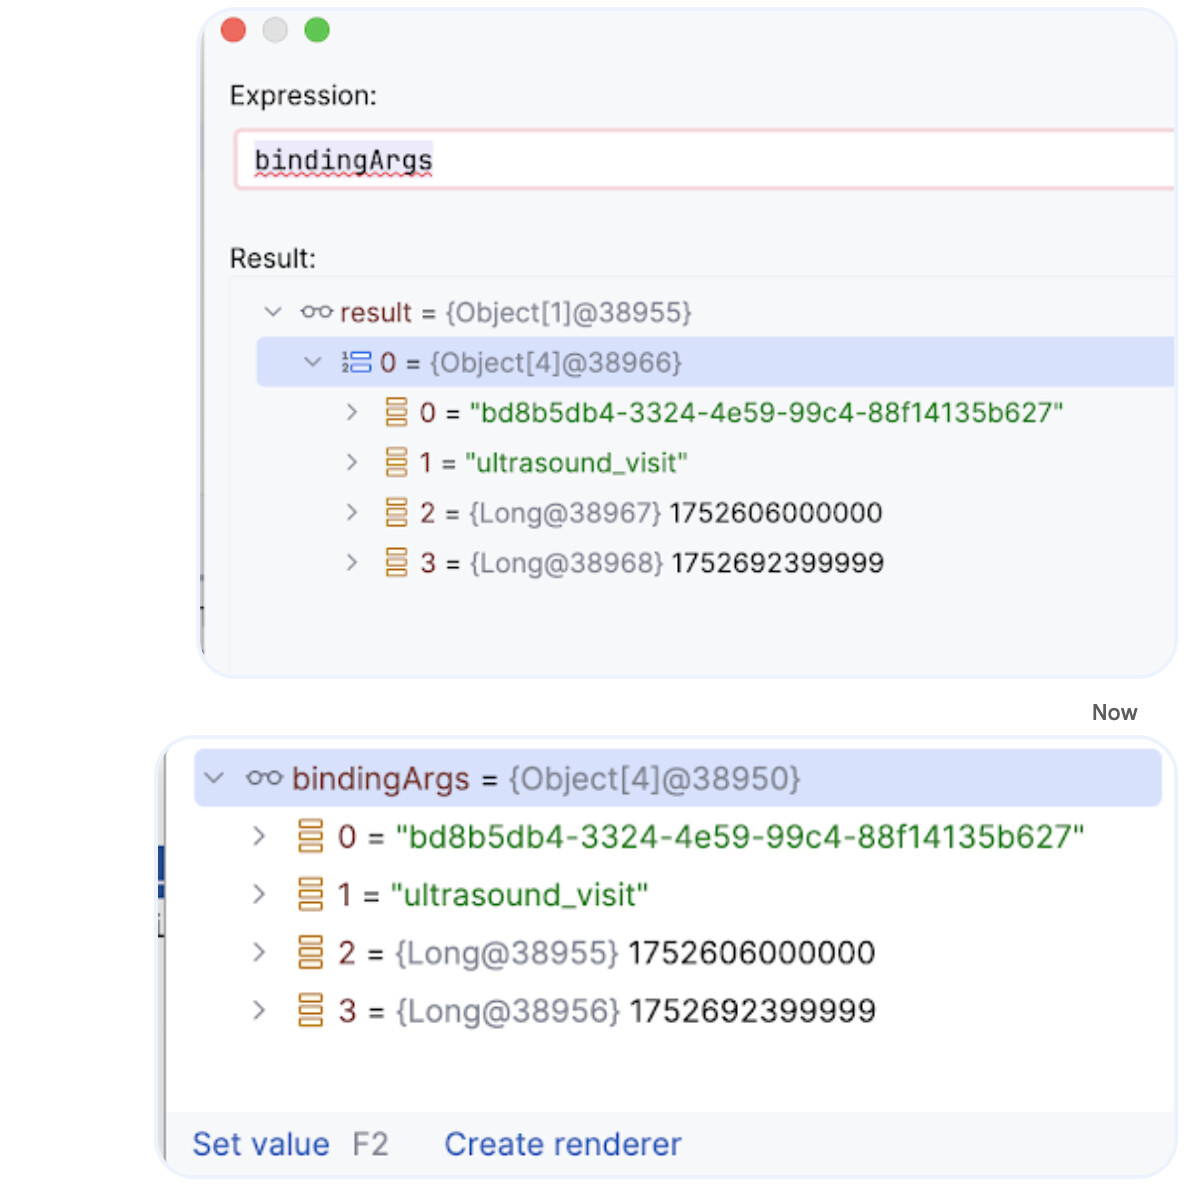Expand bindingArgs entry 3 Long@38956
This screenshot has width=1184, height=1190.
pos(259,1010)
